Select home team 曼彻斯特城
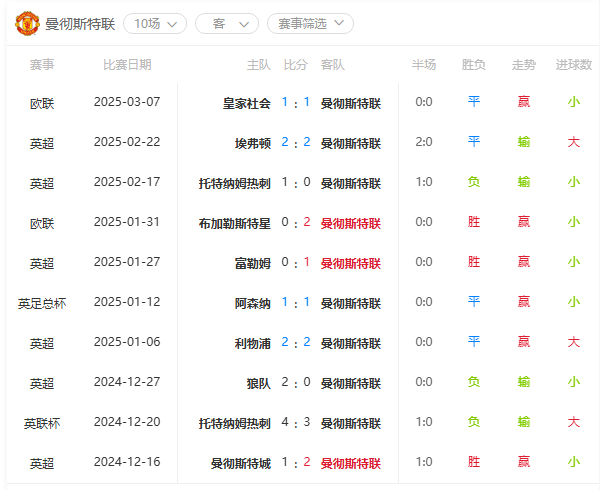This screenshot has height=490, width=600. 241,463
